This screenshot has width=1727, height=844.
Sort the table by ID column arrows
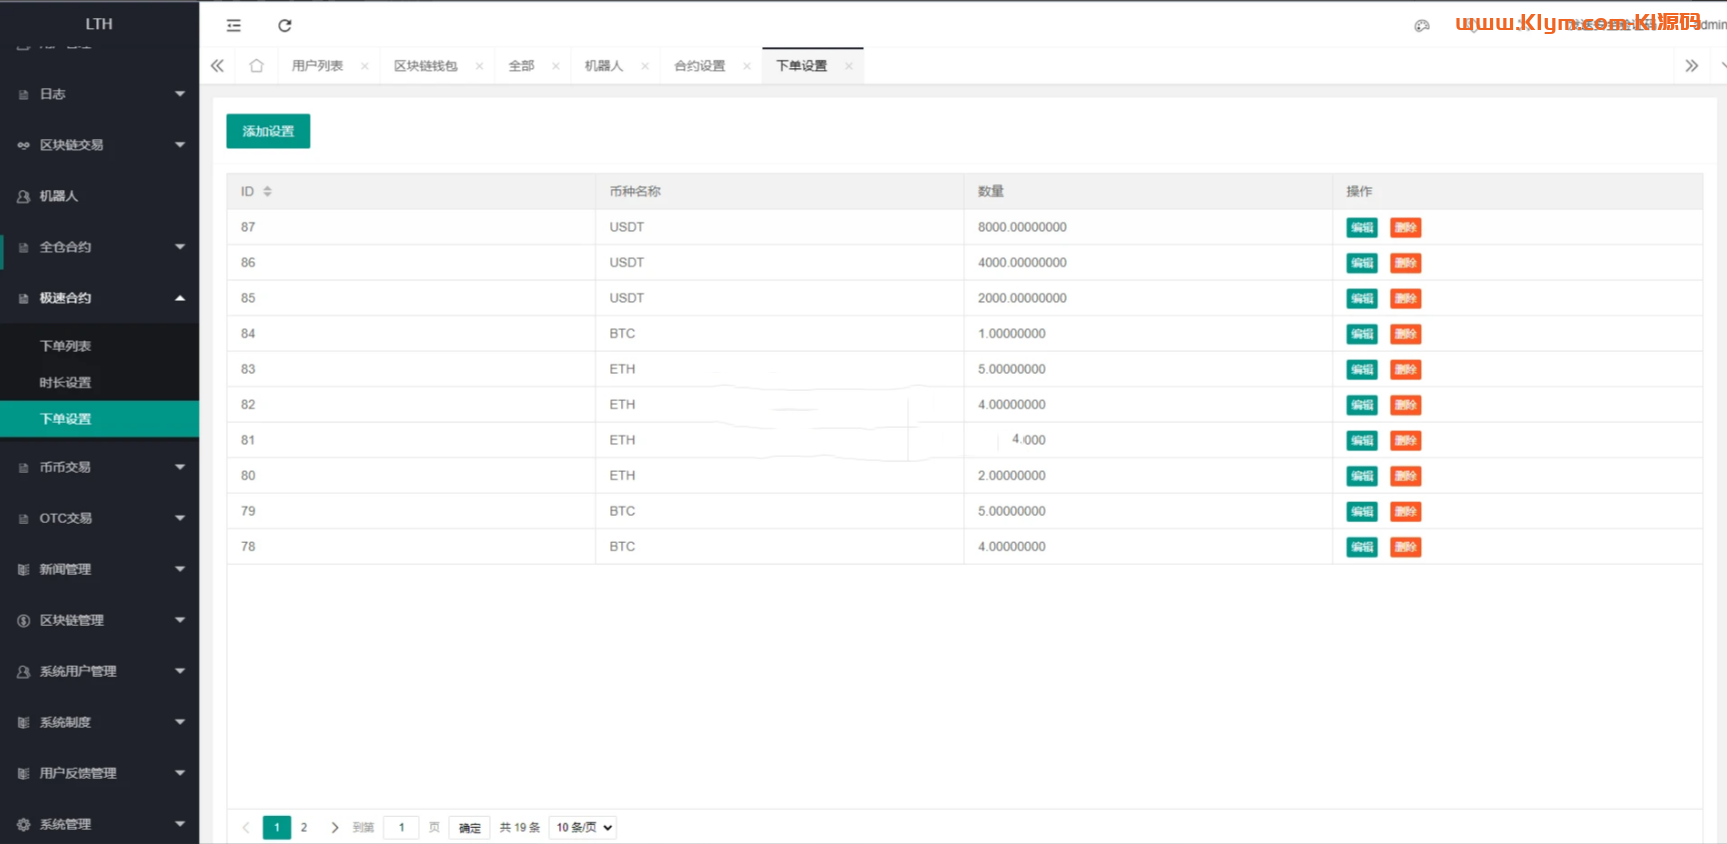(x=267, y=191)
